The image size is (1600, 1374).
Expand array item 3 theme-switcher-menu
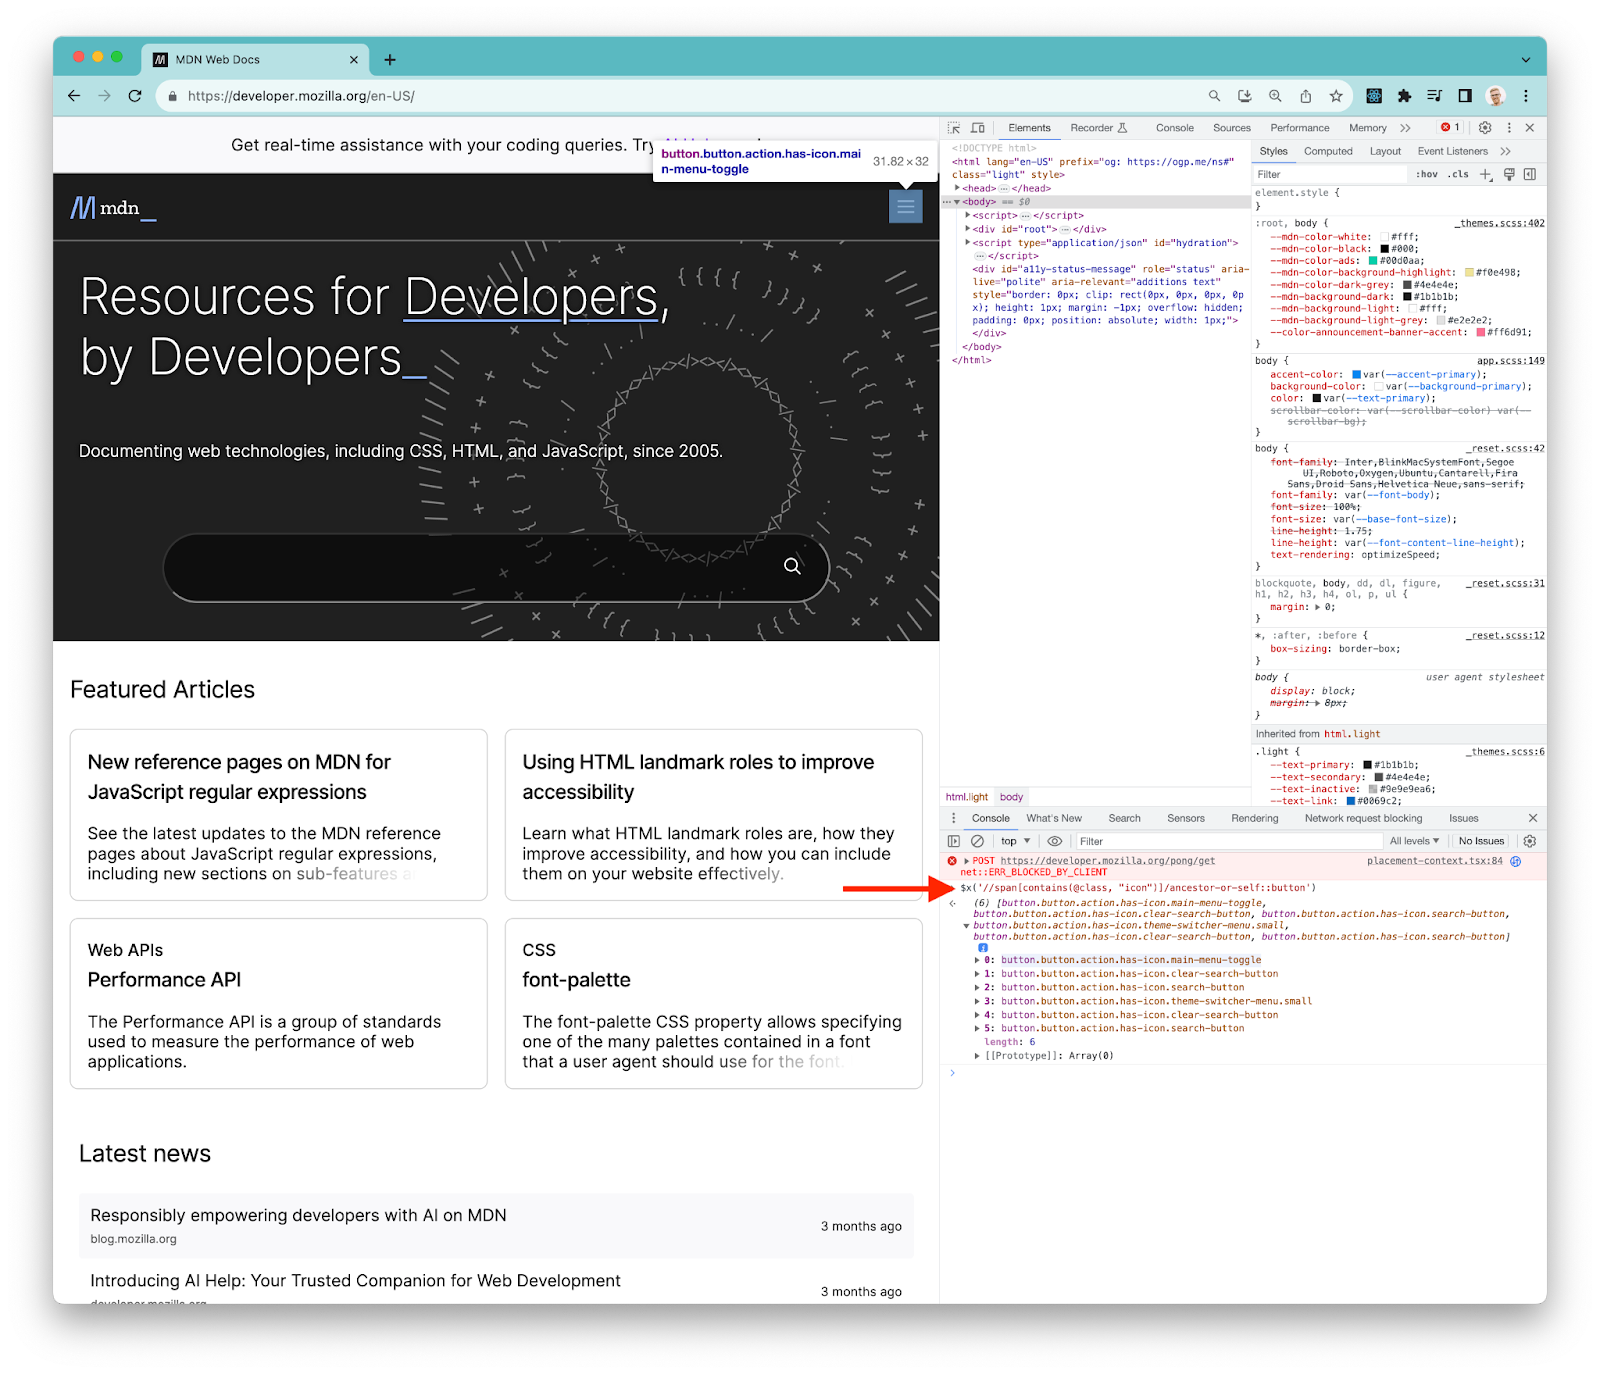pos(978,1001)
